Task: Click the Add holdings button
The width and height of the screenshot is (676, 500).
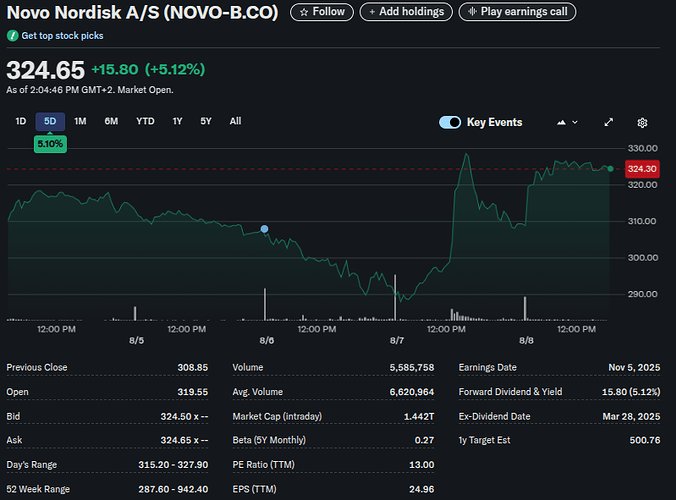Action: [x=406, y=12]
